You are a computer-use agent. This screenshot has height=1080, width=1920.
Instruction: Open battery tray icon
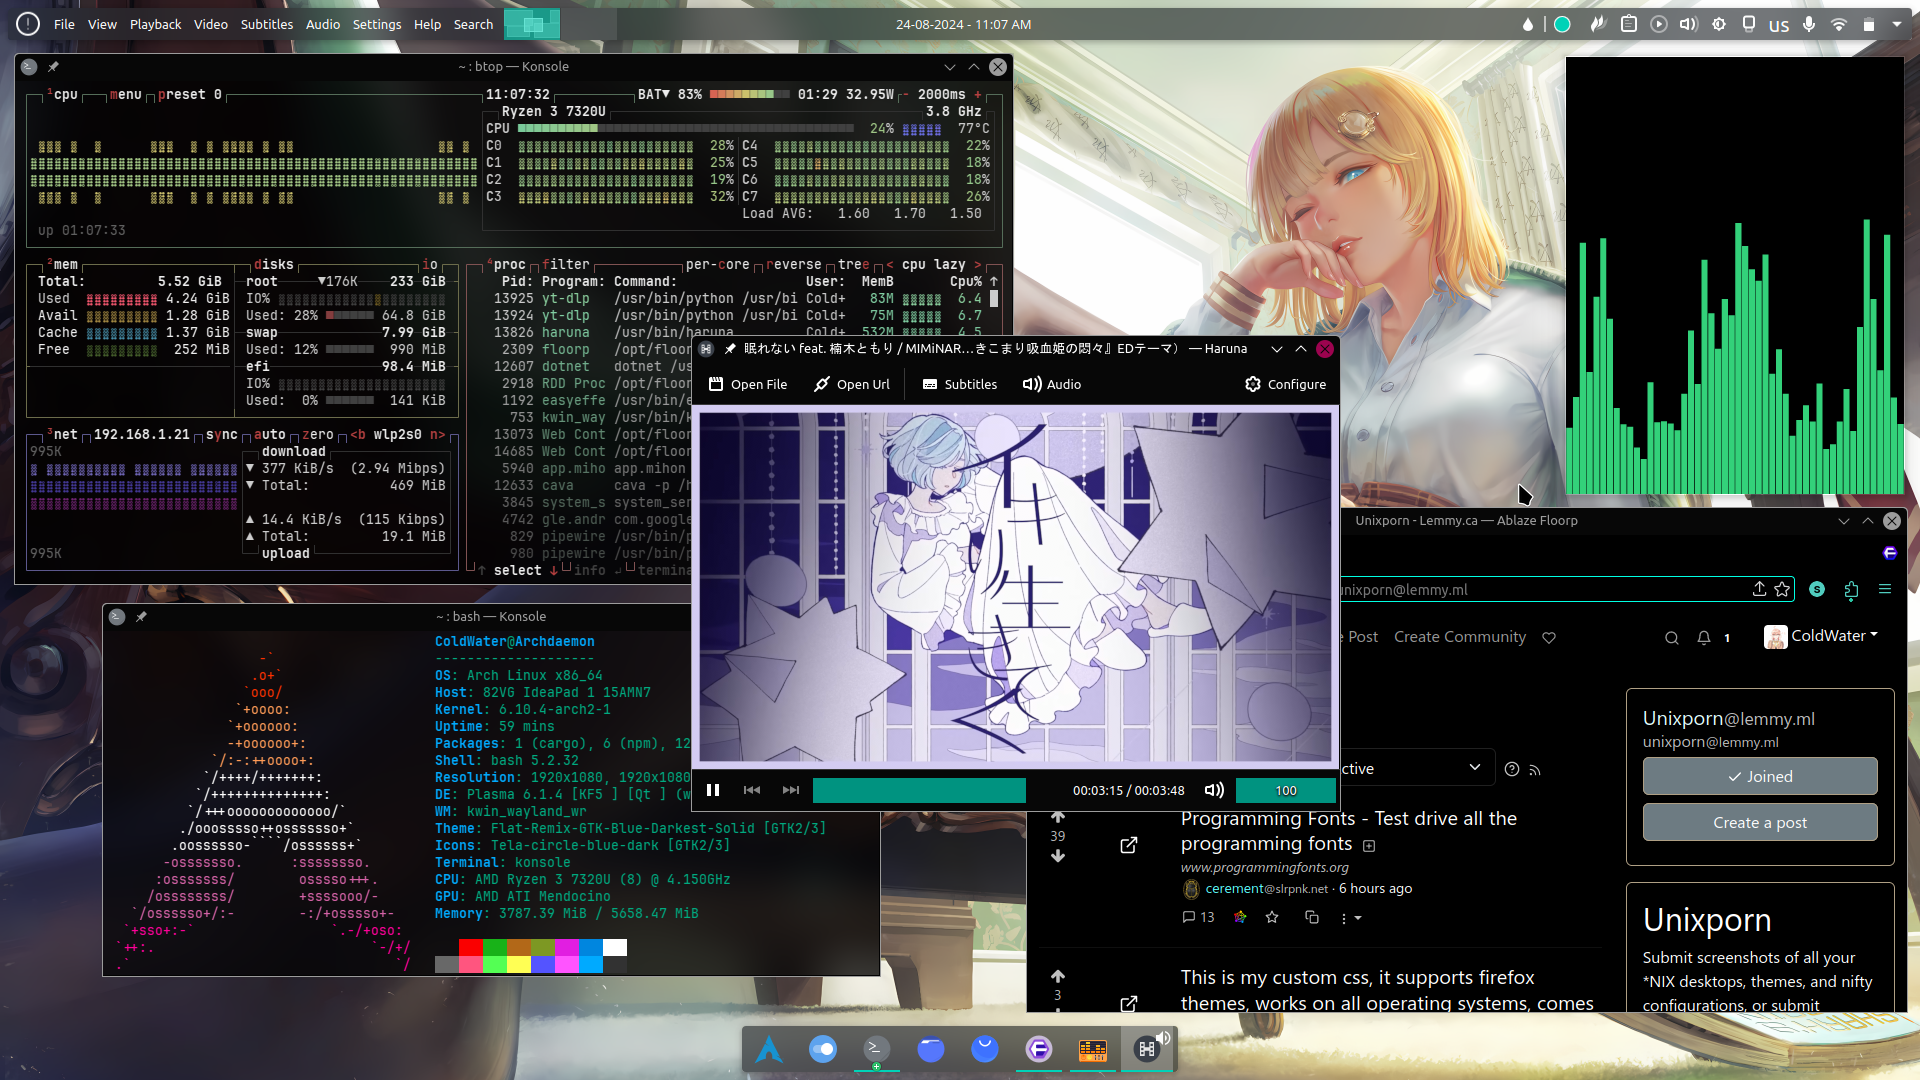click(1869, 24)
